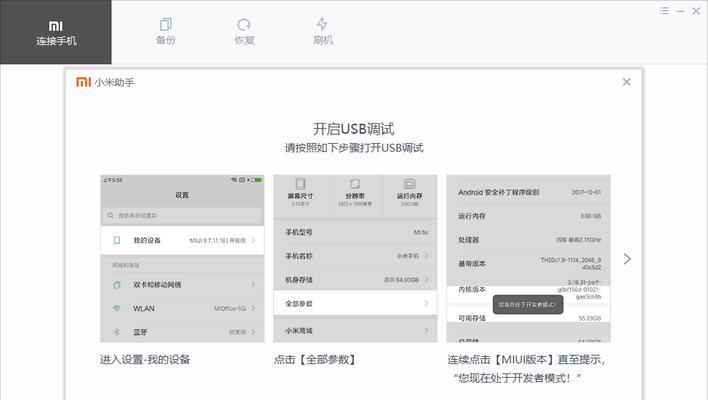Screen dimensions: 708x400
Task: Minimize the Mi Assistant window
Action: 680,11
